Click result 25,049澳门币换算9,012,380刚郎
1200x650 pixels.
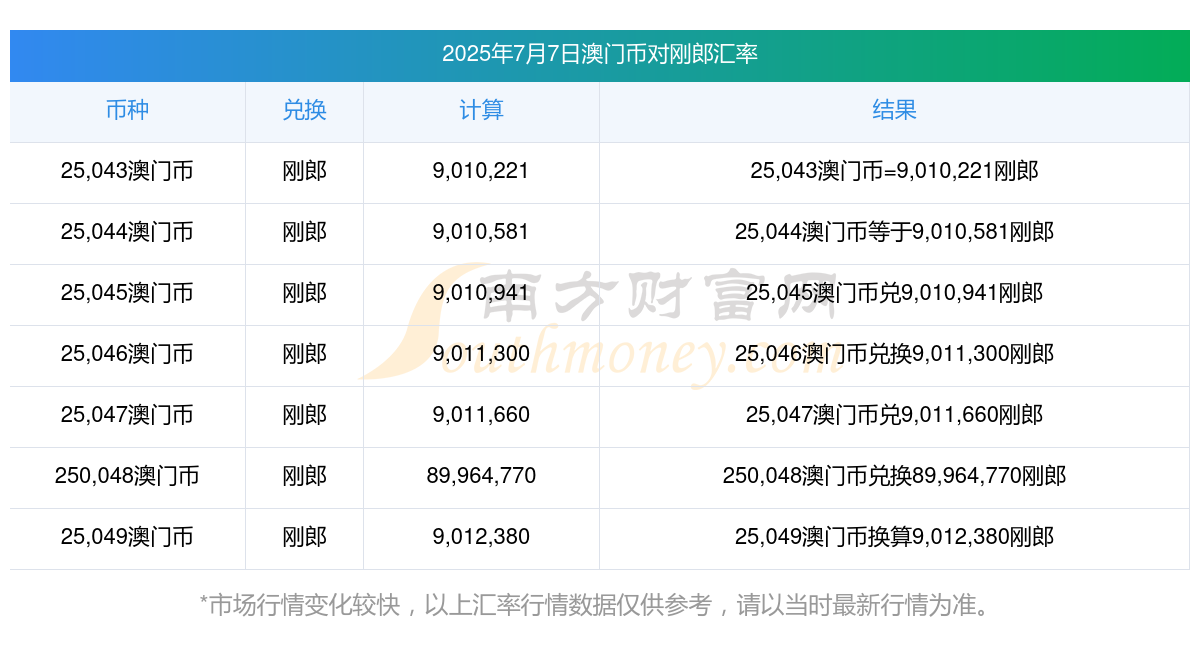click(x=894, y=537)
